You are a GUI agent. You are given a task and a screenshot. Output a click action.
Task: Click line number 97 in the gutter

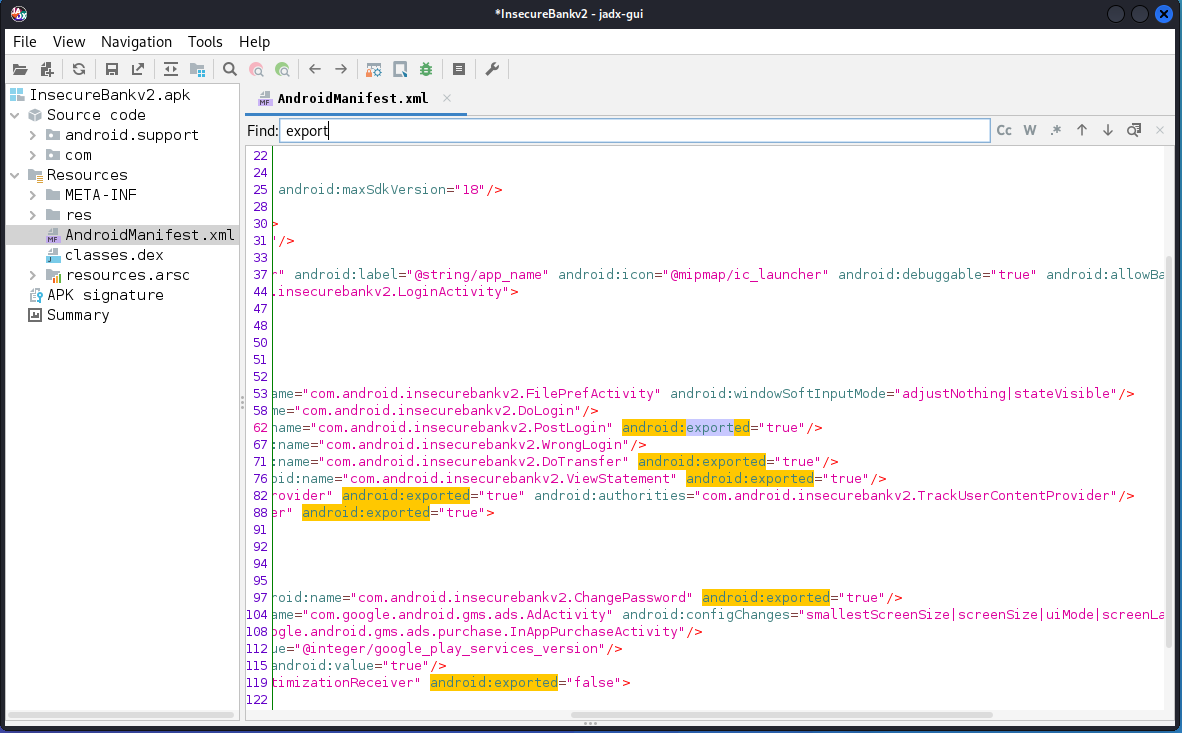click(260, 597)
